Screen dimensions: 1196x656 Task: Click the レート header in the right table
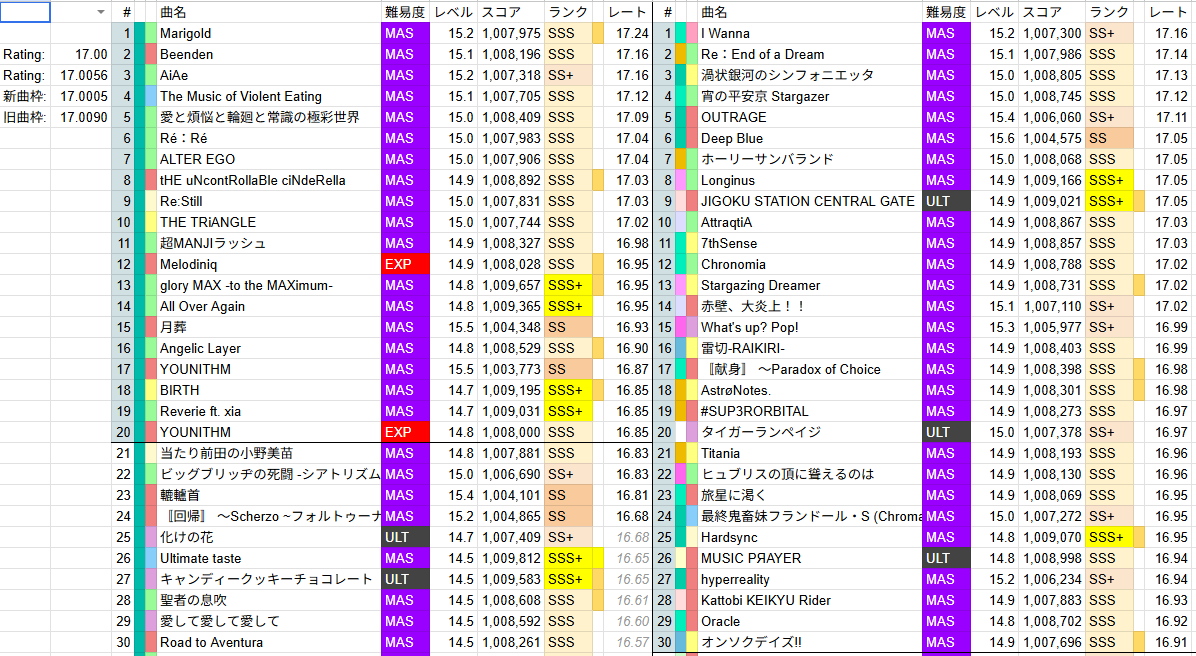coord(1167,12)
